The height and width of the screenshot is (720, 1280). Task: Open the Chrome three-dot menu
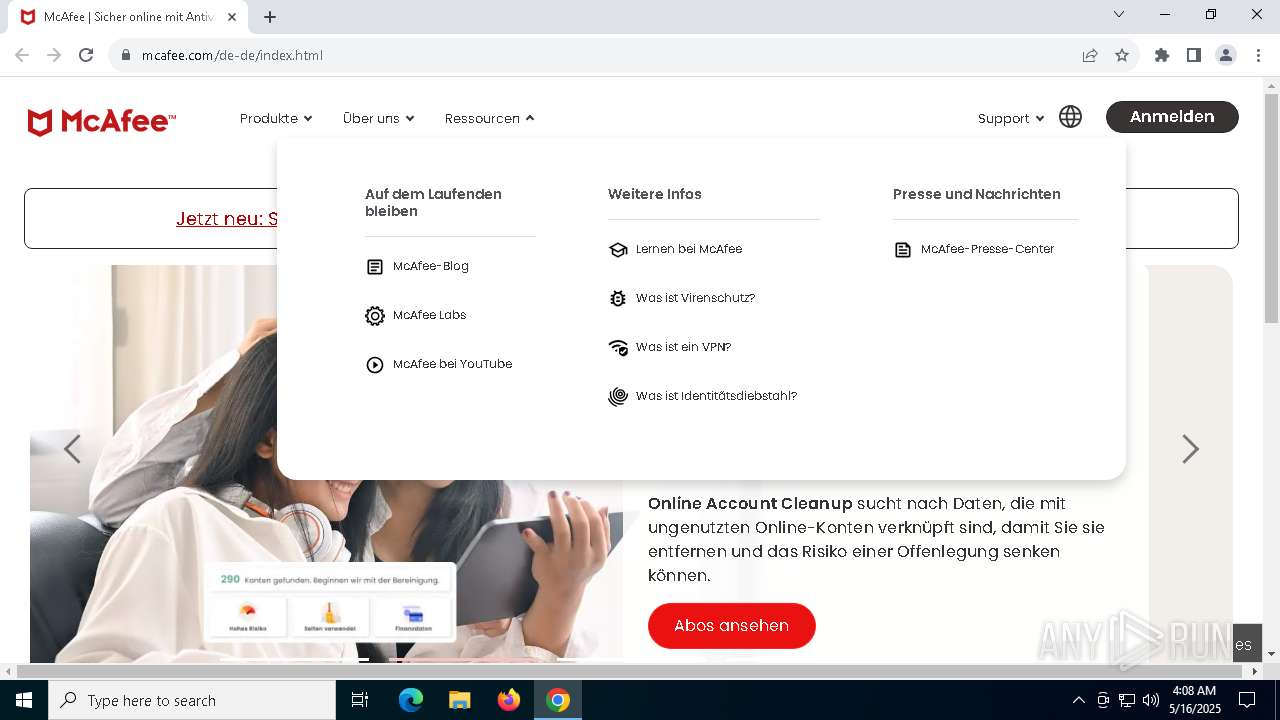tap(1257, 55)
